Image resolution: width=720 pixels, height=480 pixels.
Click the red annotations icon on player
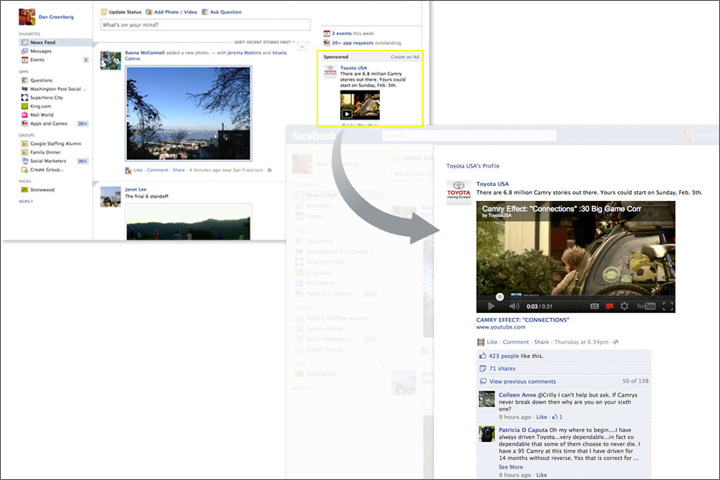(x=609, y=306)
